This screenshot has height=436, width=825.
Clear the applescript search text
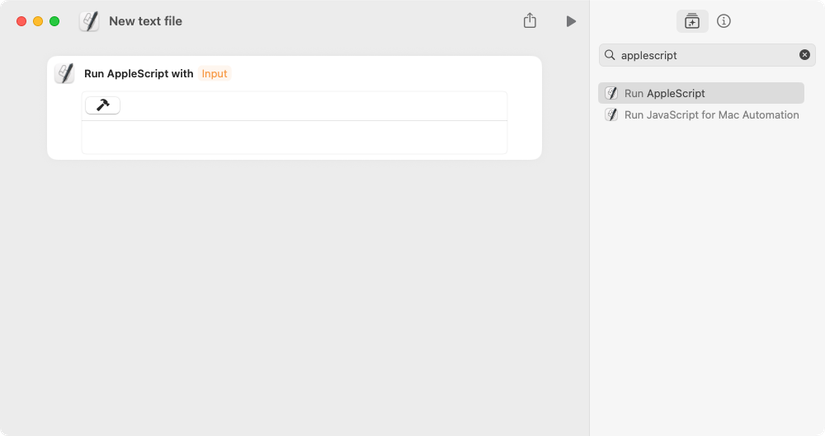coord(804,55)
